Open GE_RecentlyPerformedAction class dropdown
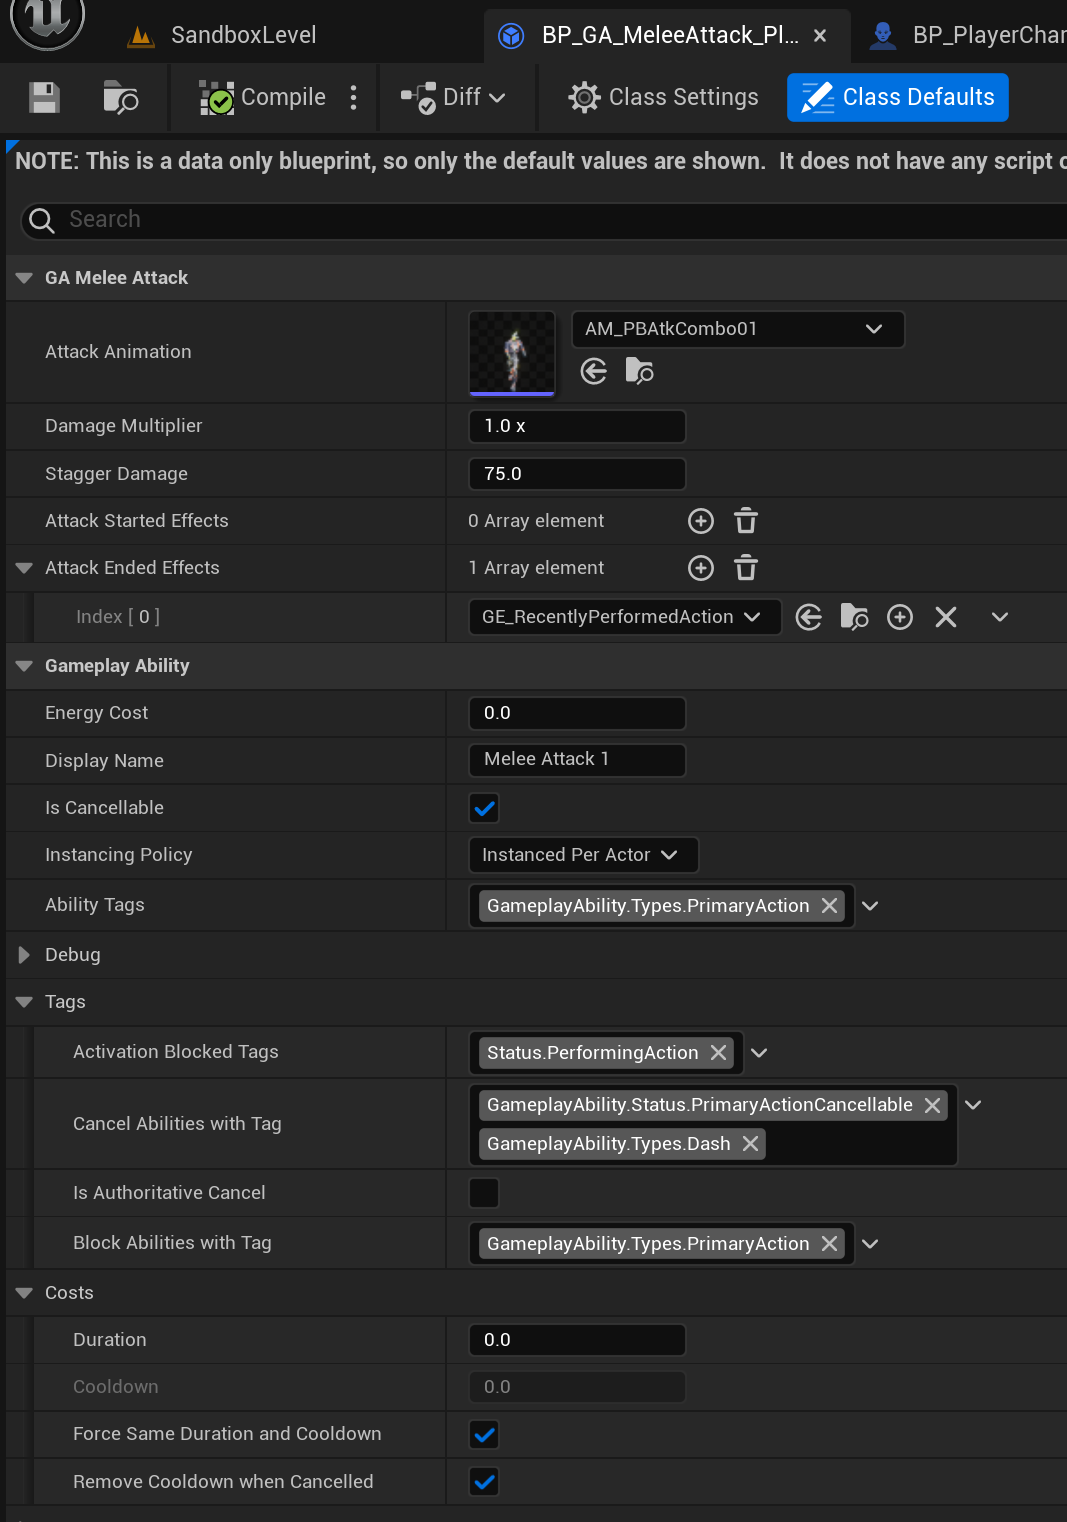This screenshot has width=1067, height=1522. [624, 617]
